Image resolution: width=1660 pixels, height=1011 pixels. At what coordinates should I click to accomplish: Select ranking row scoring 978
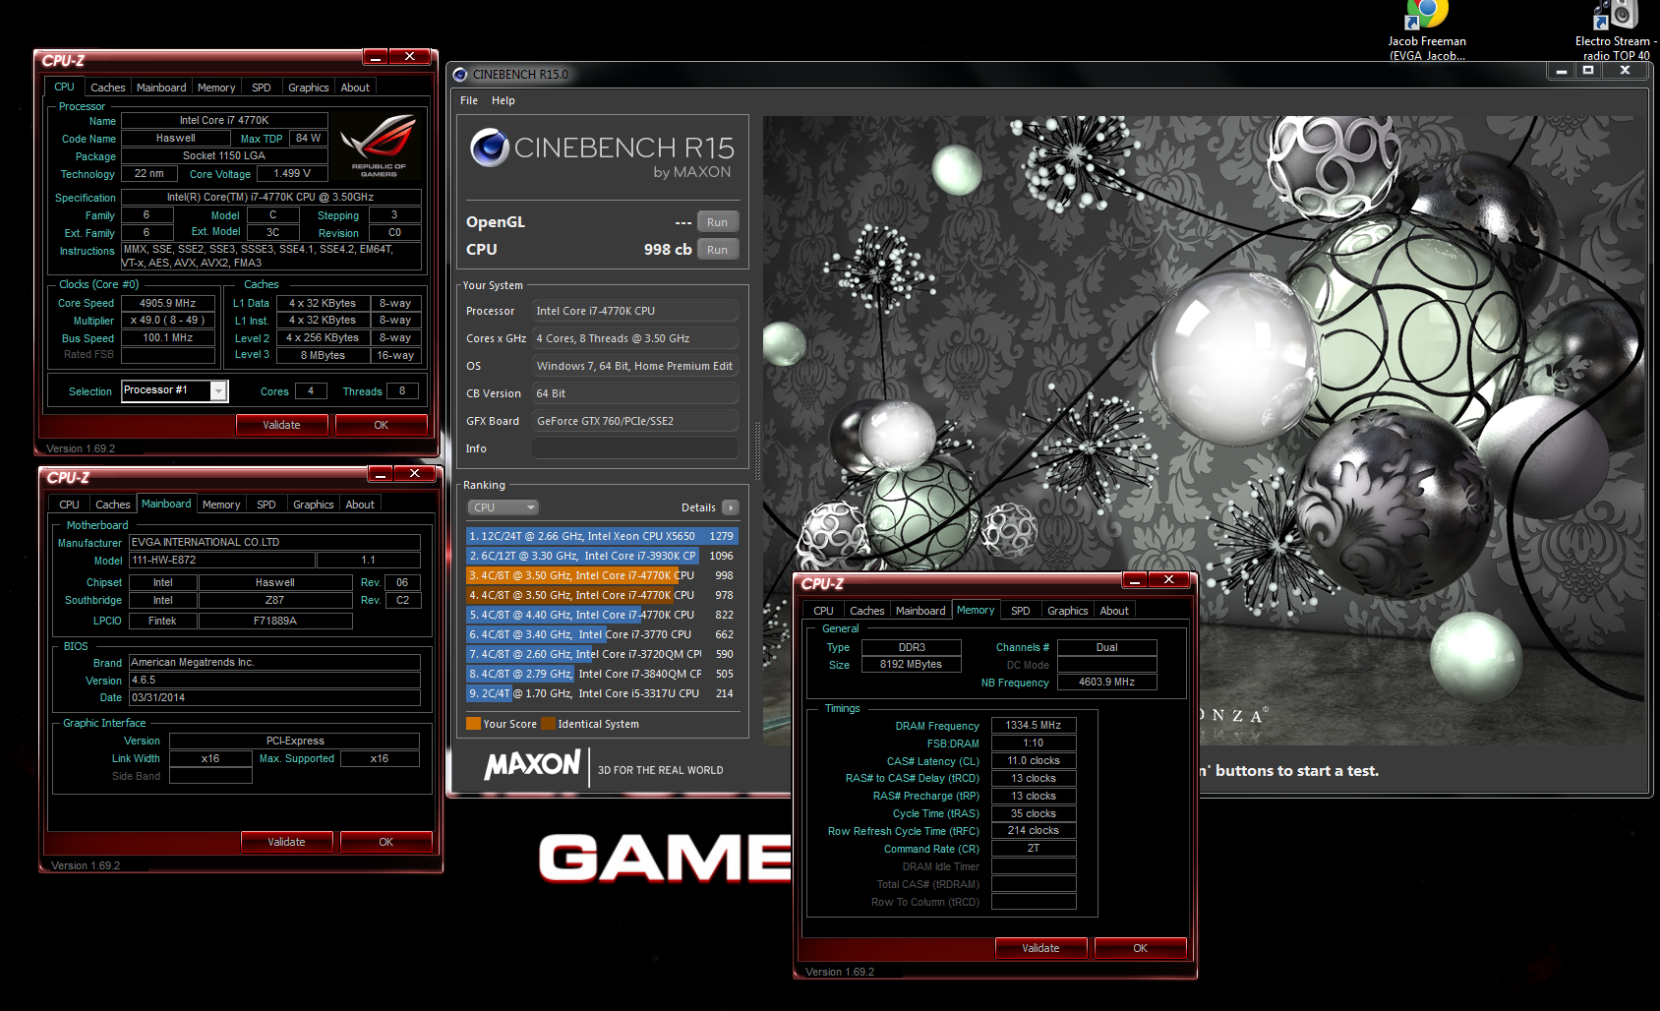[601, 595]
